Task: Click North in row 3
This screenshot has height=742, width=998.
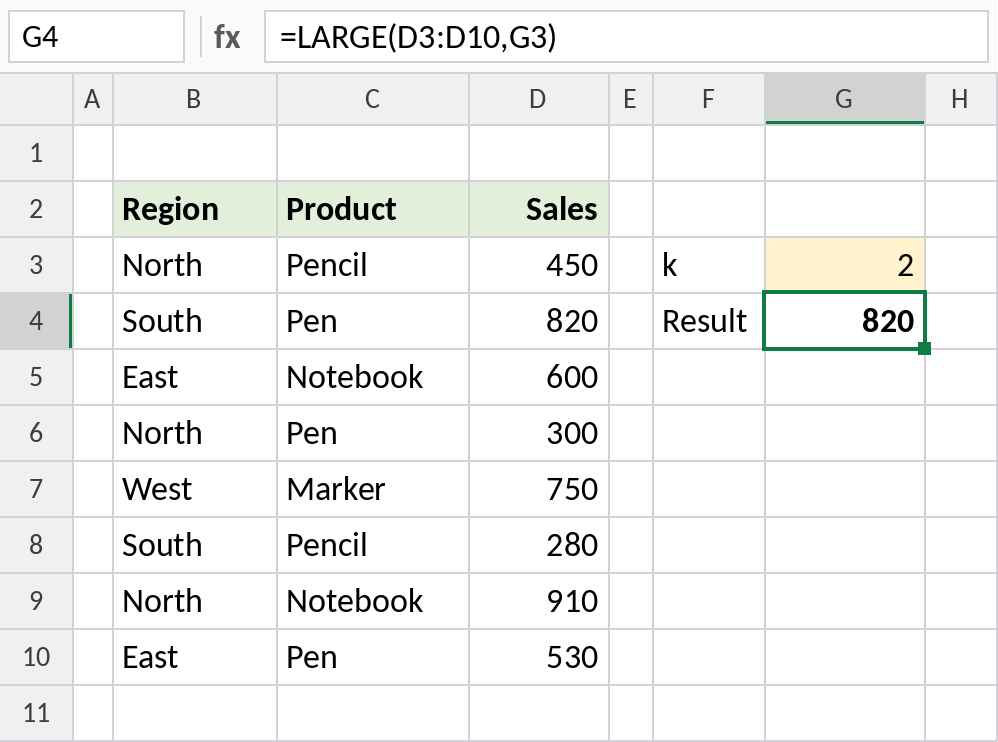Action: [195, 265]
